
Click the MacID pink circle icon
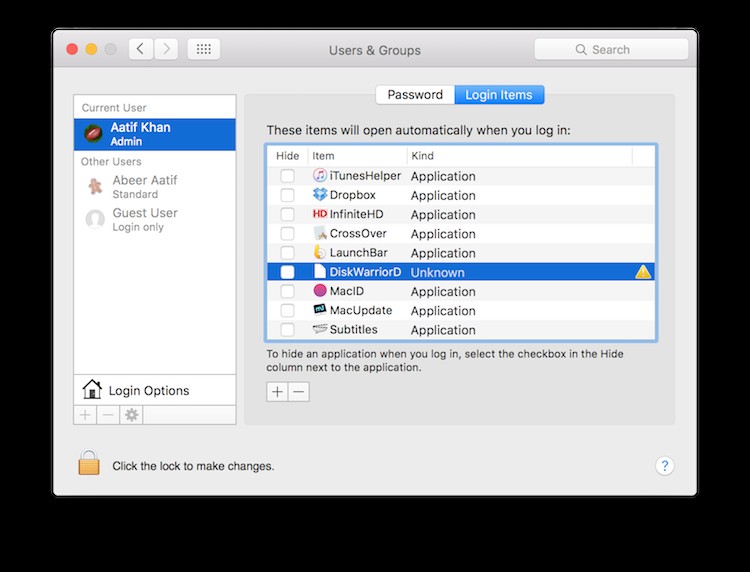(x=320, y=290)
